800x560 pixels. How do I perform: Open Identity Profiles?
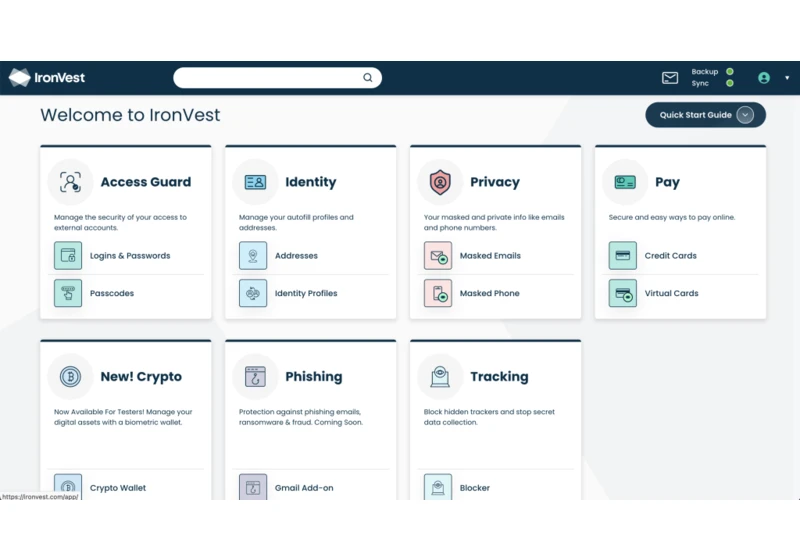pos(306,293)
